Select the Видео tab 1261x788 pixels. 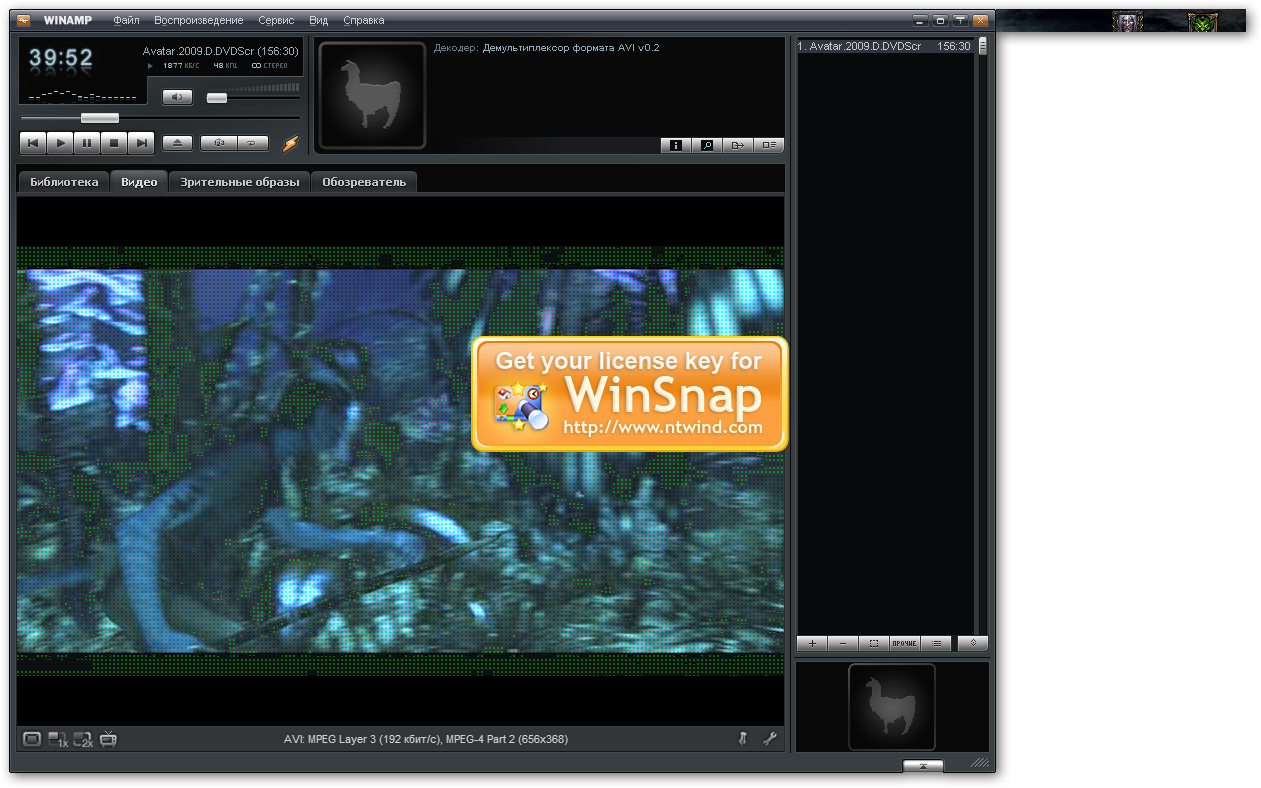point(139,182)
